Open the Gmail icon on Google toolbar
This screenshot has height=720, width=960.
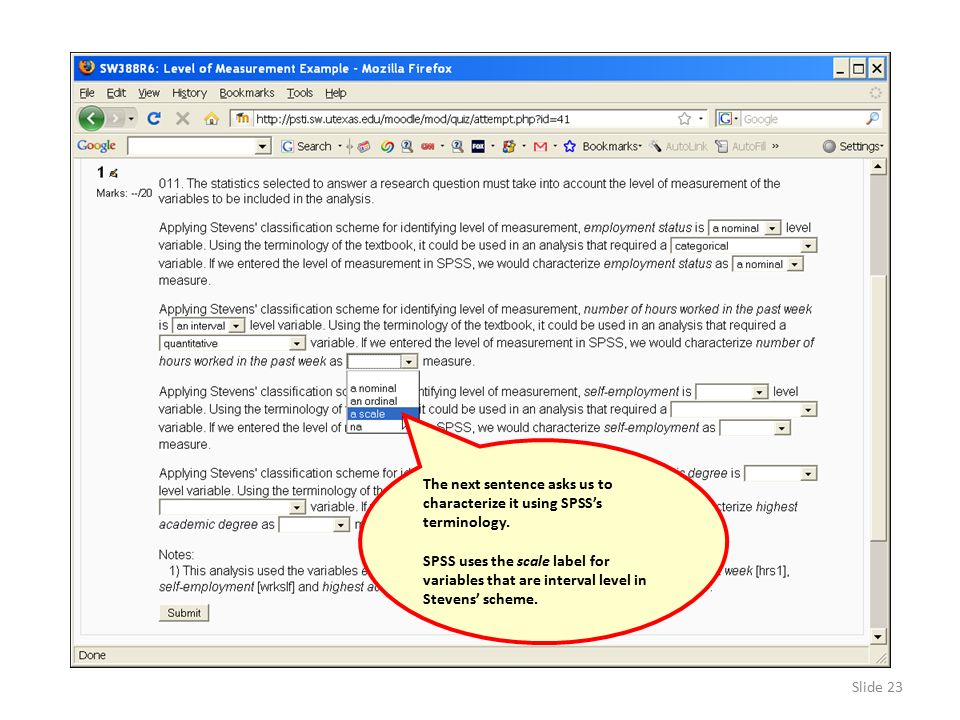click(540, 146)
